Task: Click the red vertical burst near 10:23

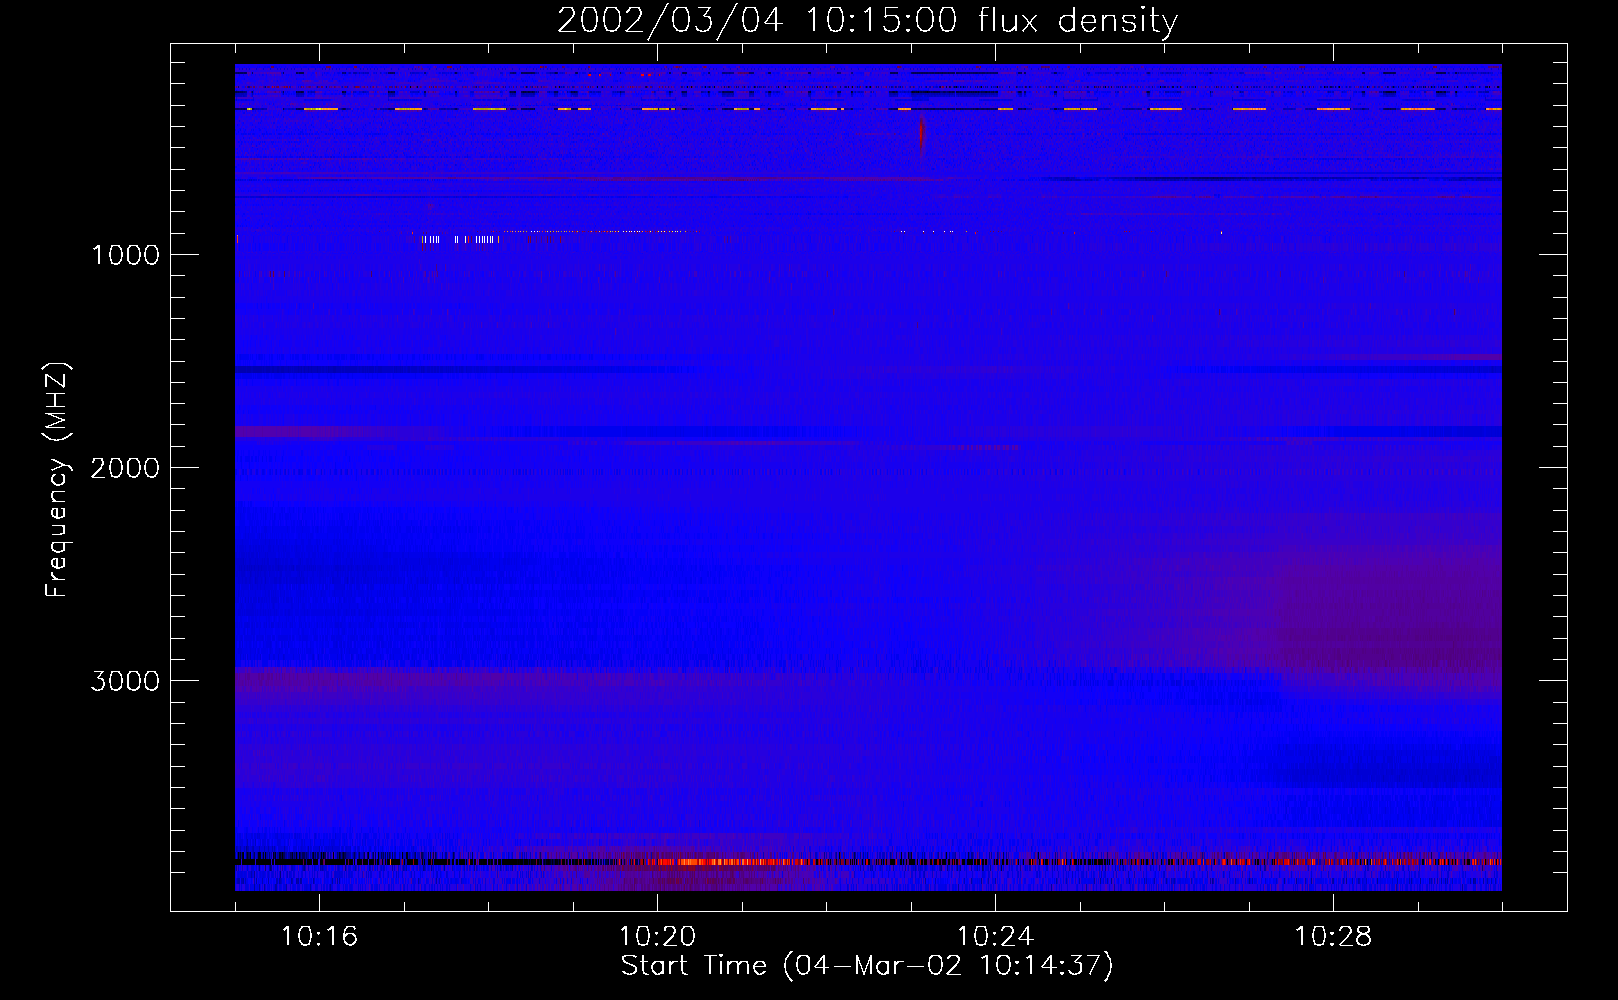Action: [921, 136]
